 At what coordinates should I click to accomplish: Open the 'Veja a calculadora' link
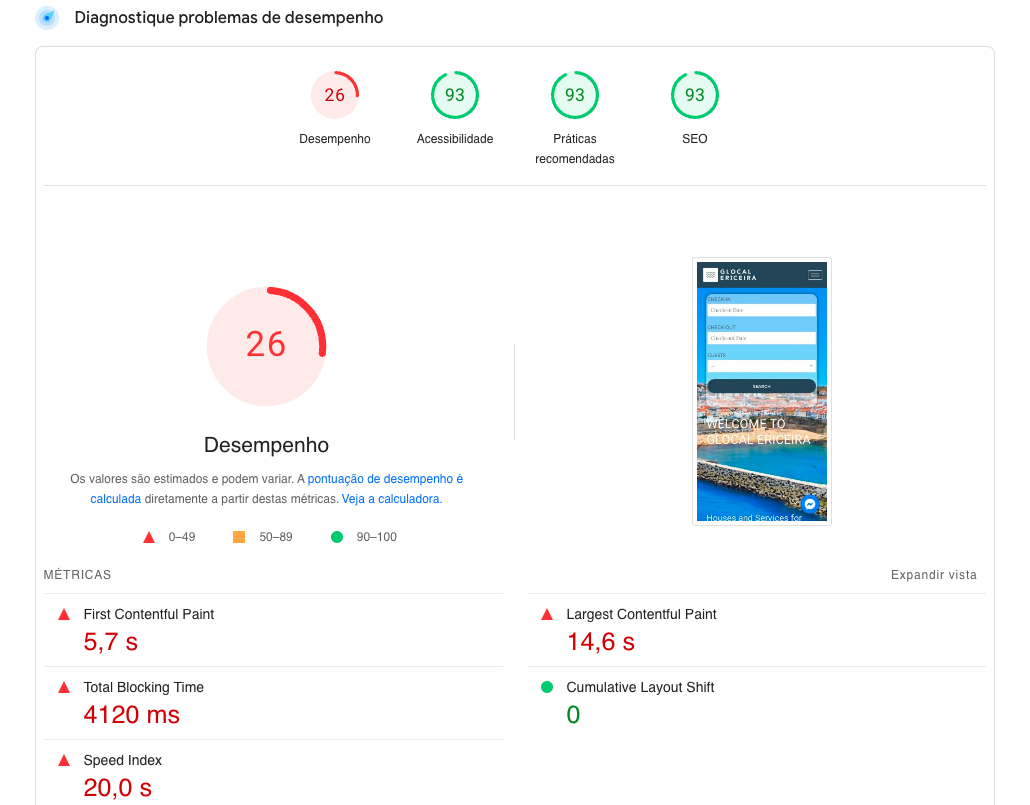click(391, 499)
